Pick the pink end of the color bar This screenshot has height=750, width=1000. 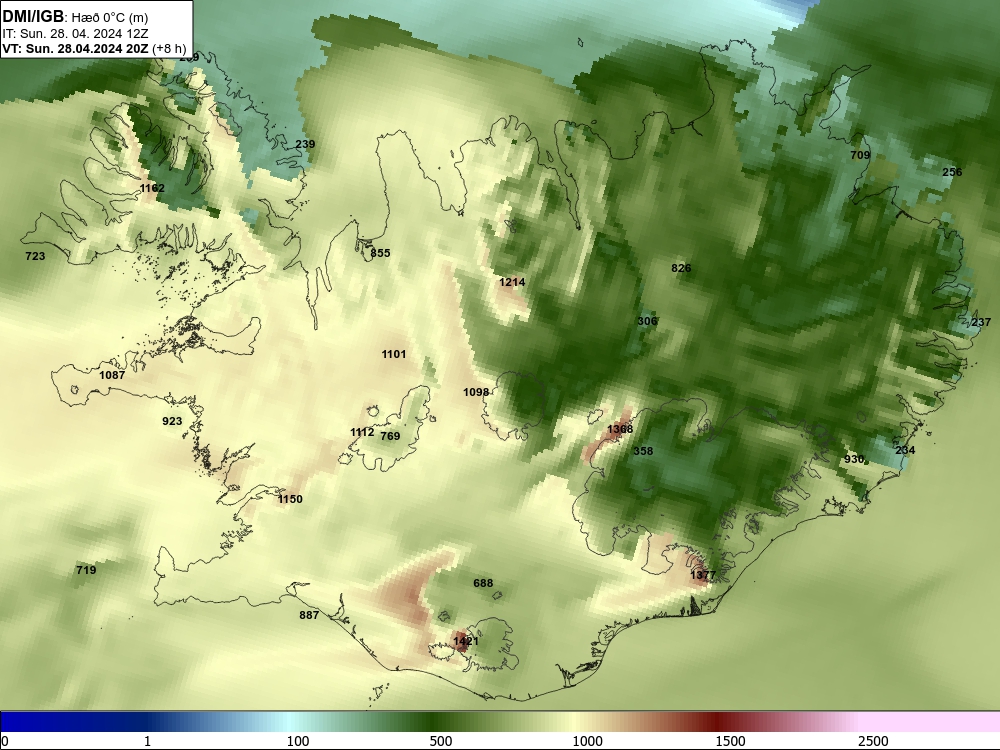(931, 722)
